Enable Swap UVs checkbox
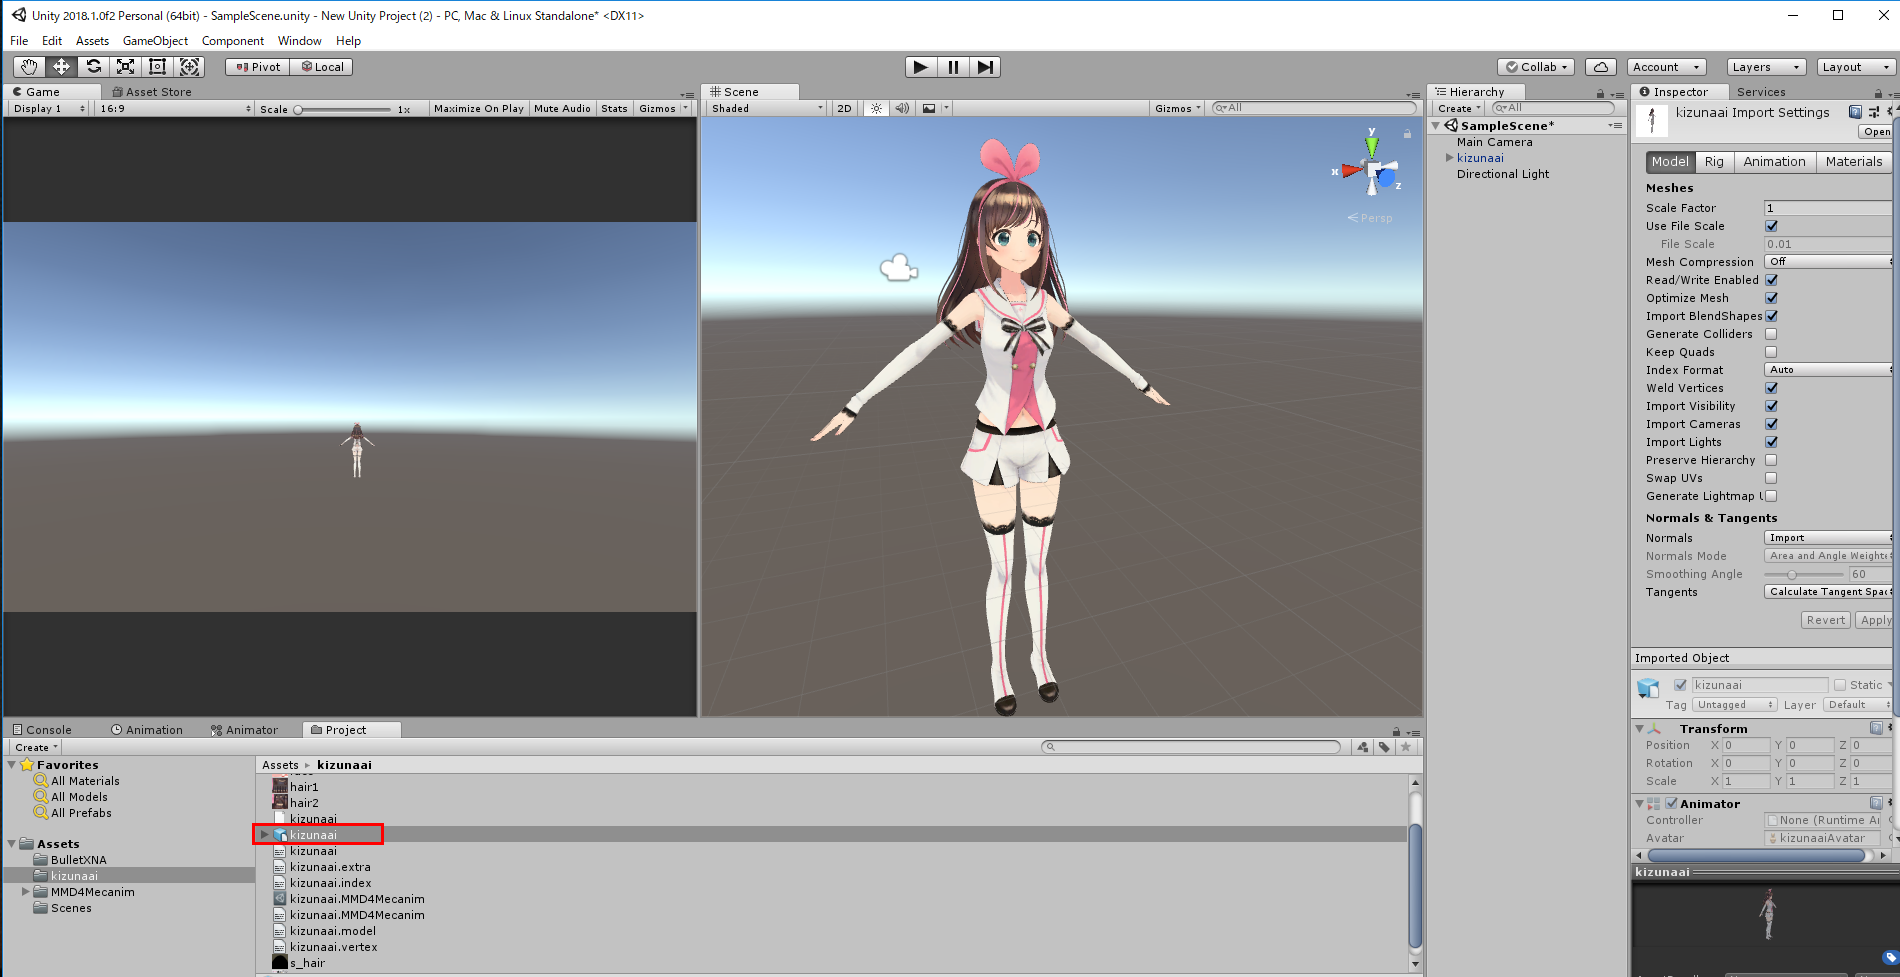Image resolution: width=1900 pixels, height=977 pixels. 1771,478
